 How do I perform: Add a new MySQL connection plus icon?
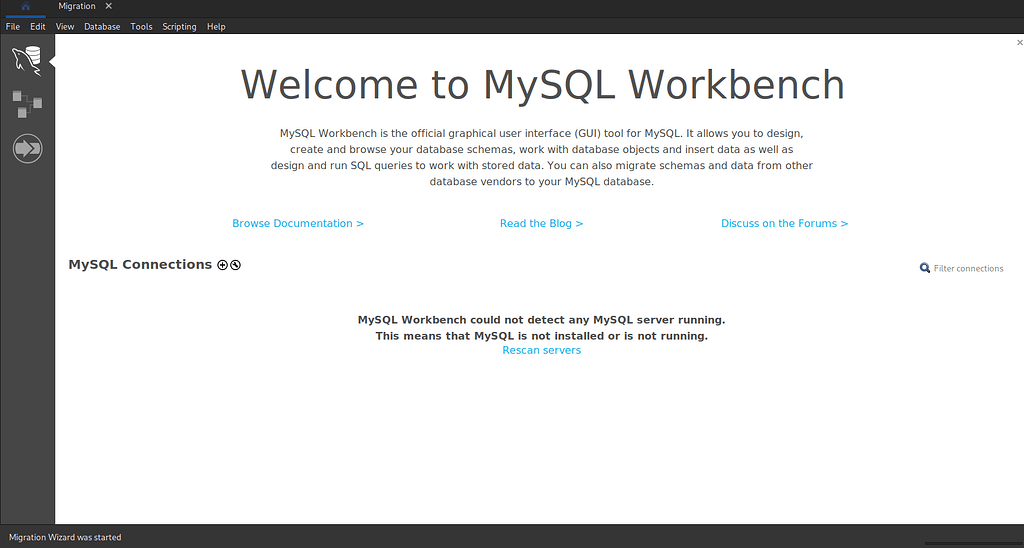222,265
